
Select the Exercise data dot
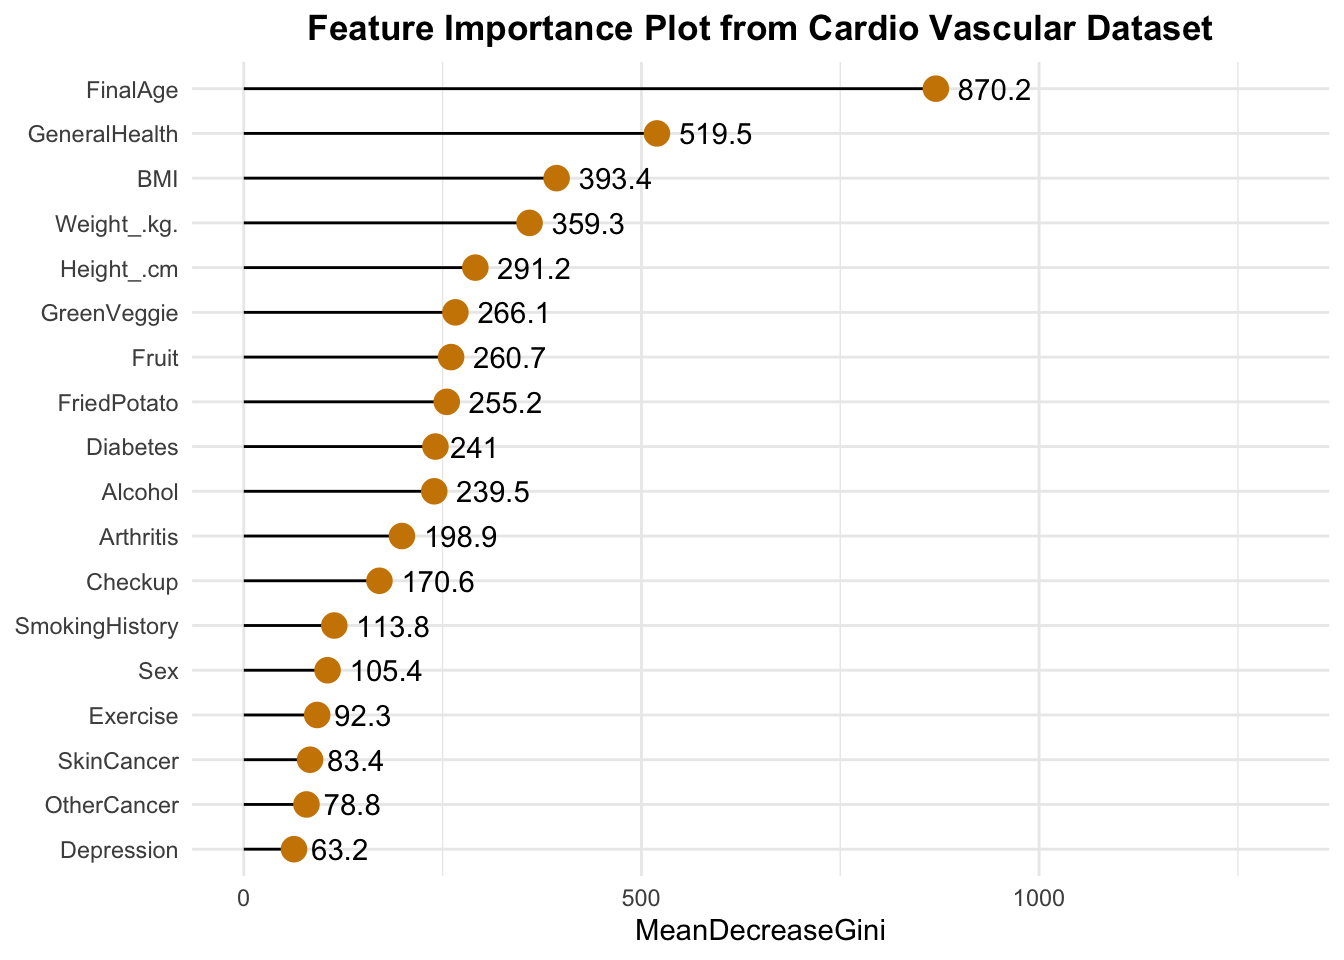click(x=317, y=715)
